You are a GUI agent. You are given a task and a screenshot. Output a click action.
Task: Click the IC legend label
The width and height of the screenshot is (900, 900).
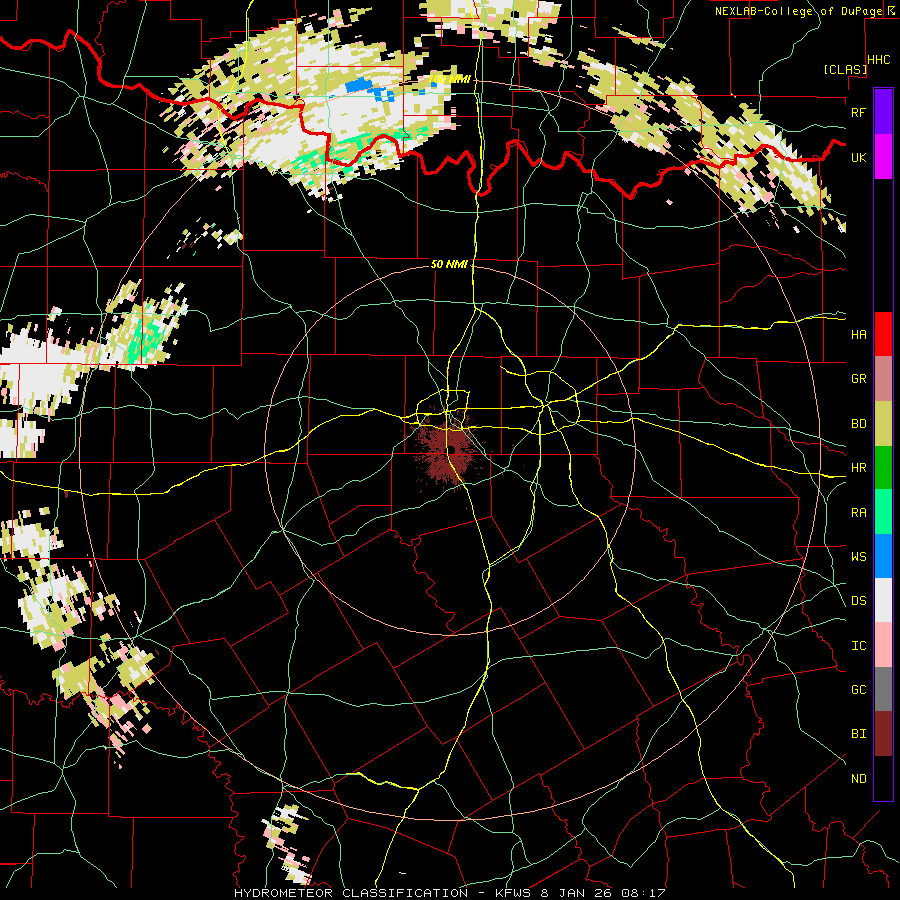(x=858, y=645)
